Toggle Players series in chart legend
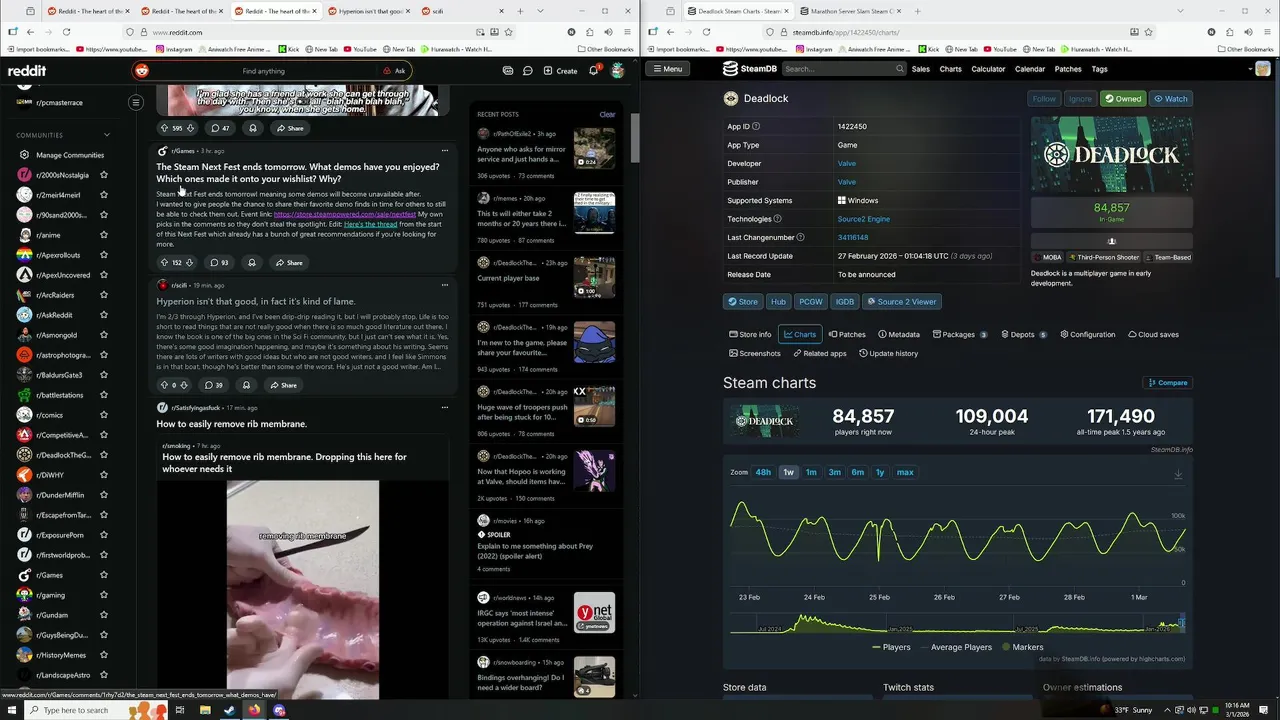 pos(890,647)
